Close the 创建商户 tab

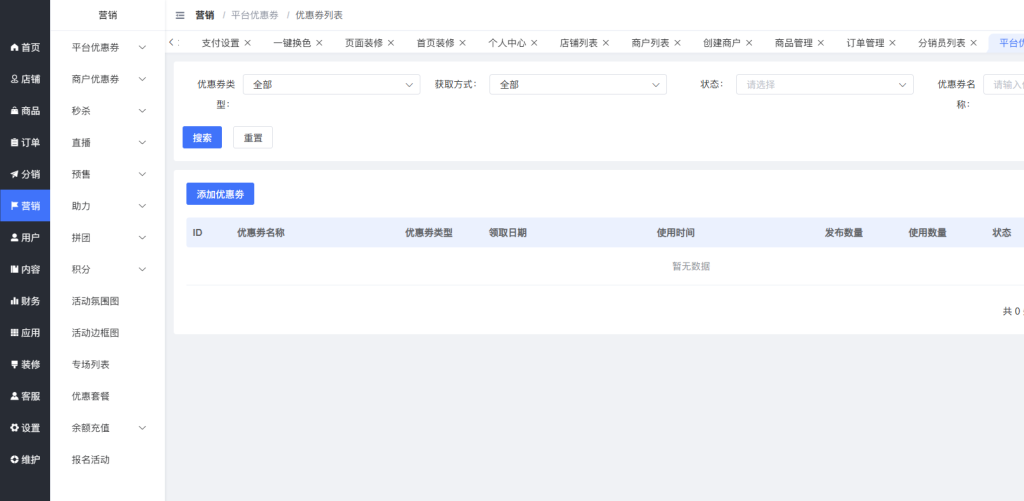pos(749,42)
